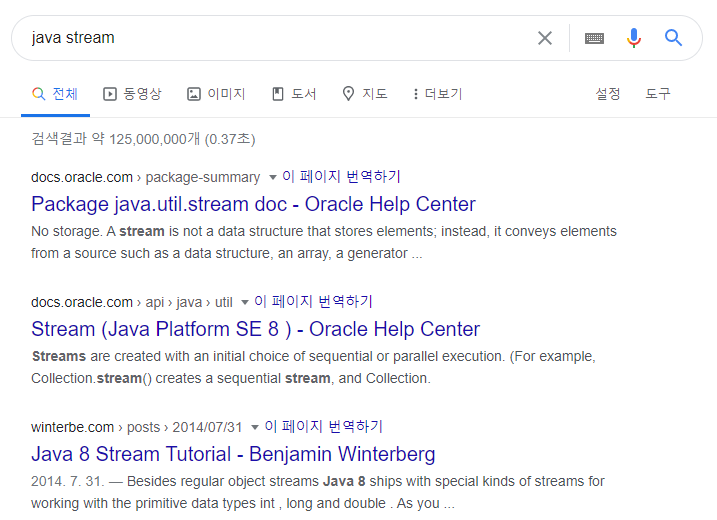Switch to the 도서 tab
The width and height of the screenshot is (717, 520).
coord(294,94)
